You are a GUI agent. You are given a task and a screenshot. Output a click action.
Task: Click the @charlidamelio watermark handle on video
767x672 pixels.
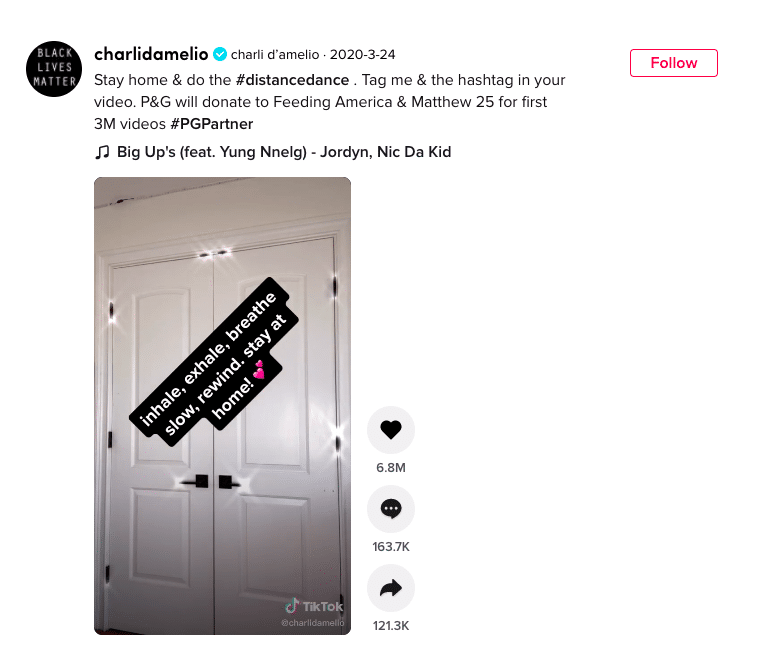[313, 623]
